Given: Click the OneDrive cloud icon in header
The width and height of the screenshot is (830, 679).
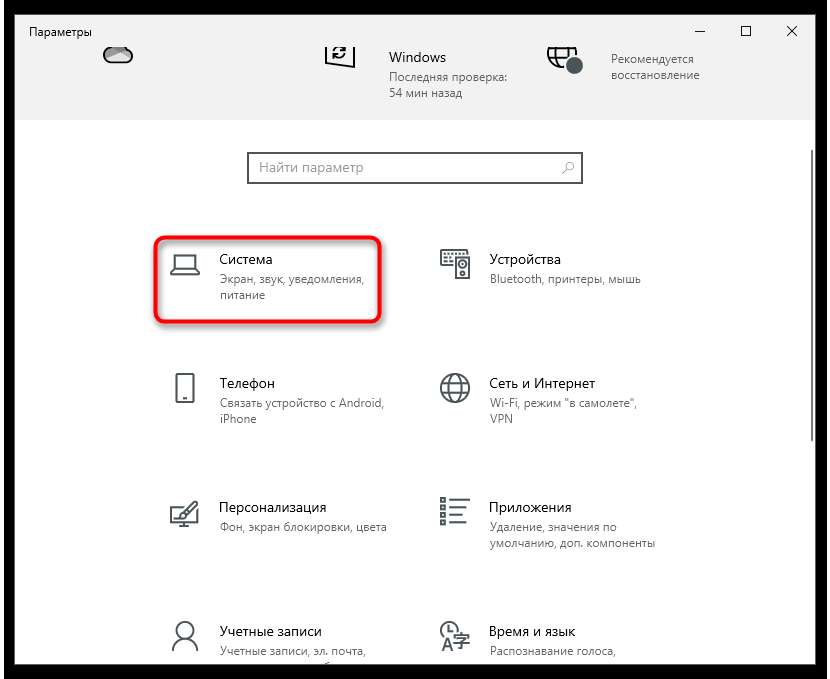Looking at the screenshot, I should (x=118, y=55).
